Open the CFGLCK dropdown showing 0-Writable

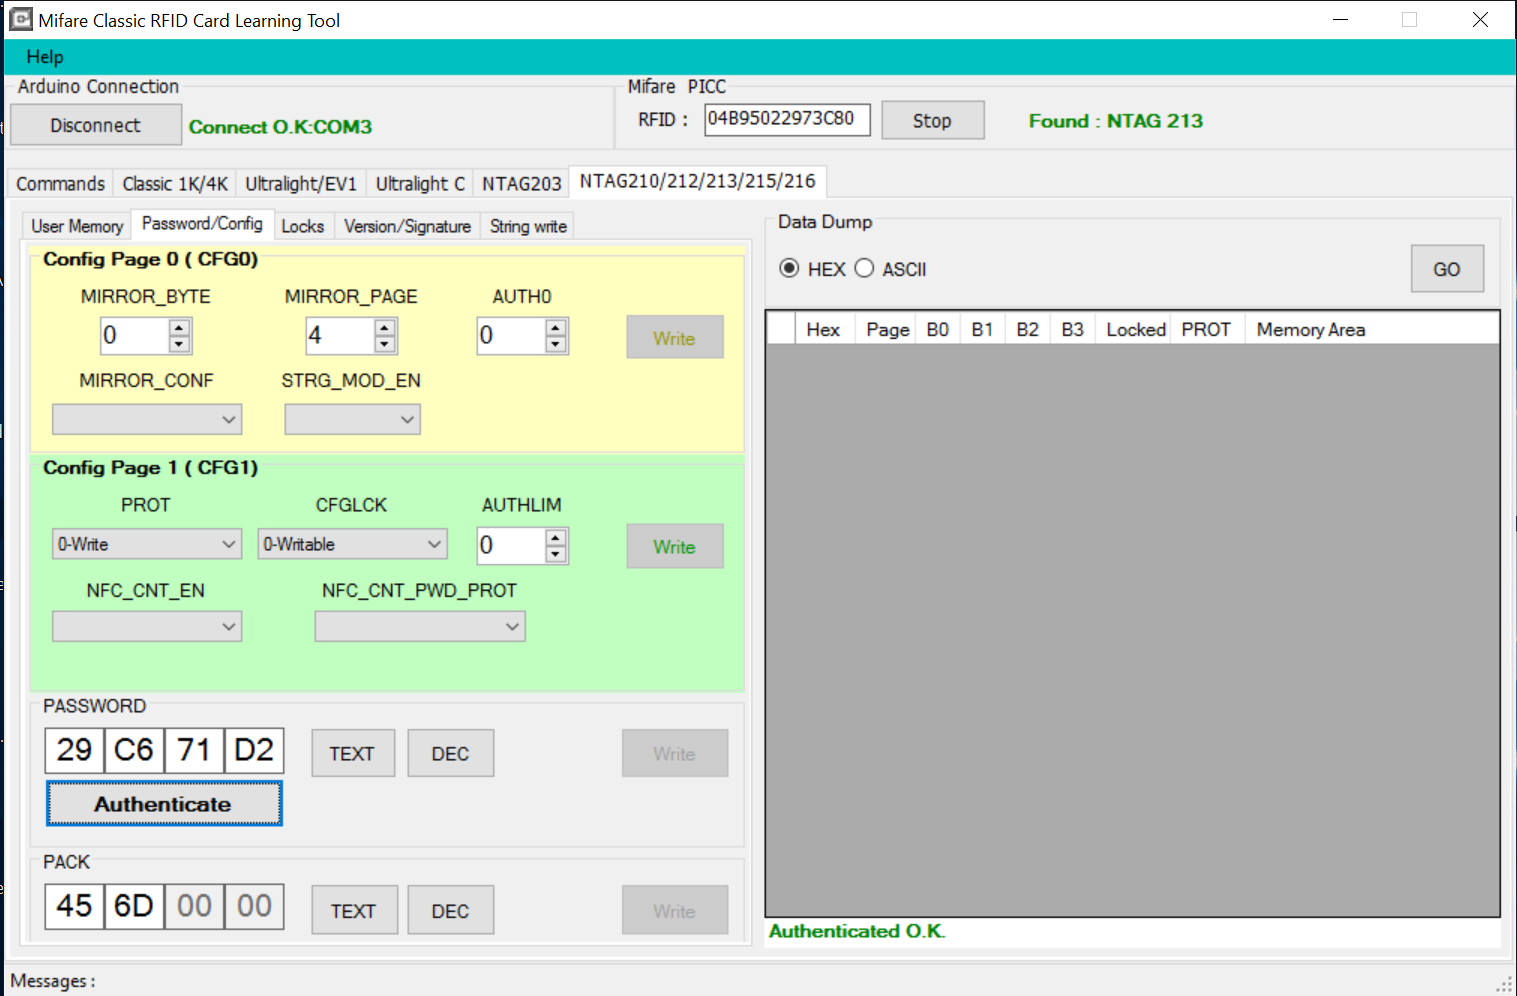[x=352, y=544]
